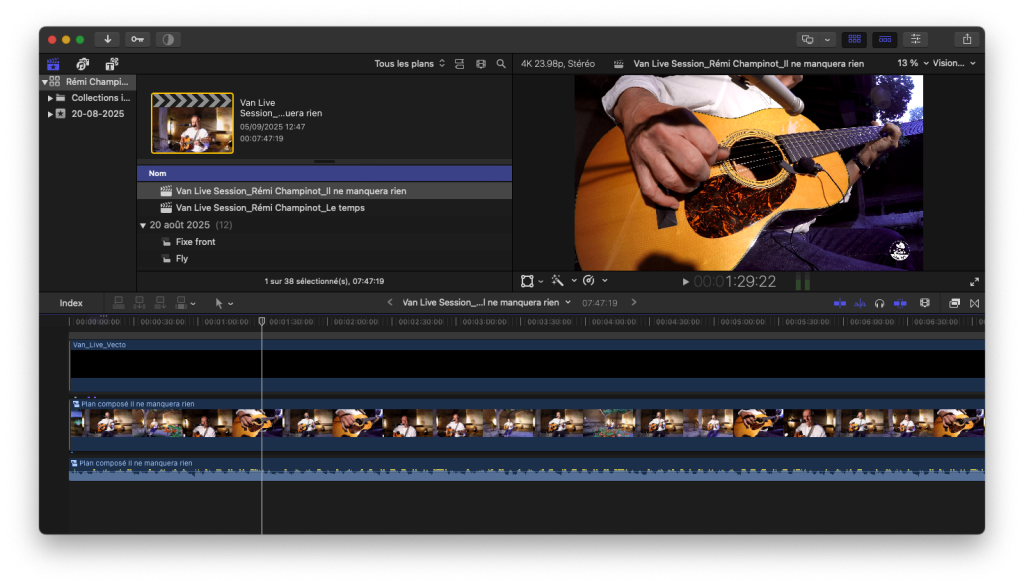Image resolution: width=1024 pixels, height=586 pixels.
Task: Open the Photos and Audio sidebar
Action: (82, 64)
